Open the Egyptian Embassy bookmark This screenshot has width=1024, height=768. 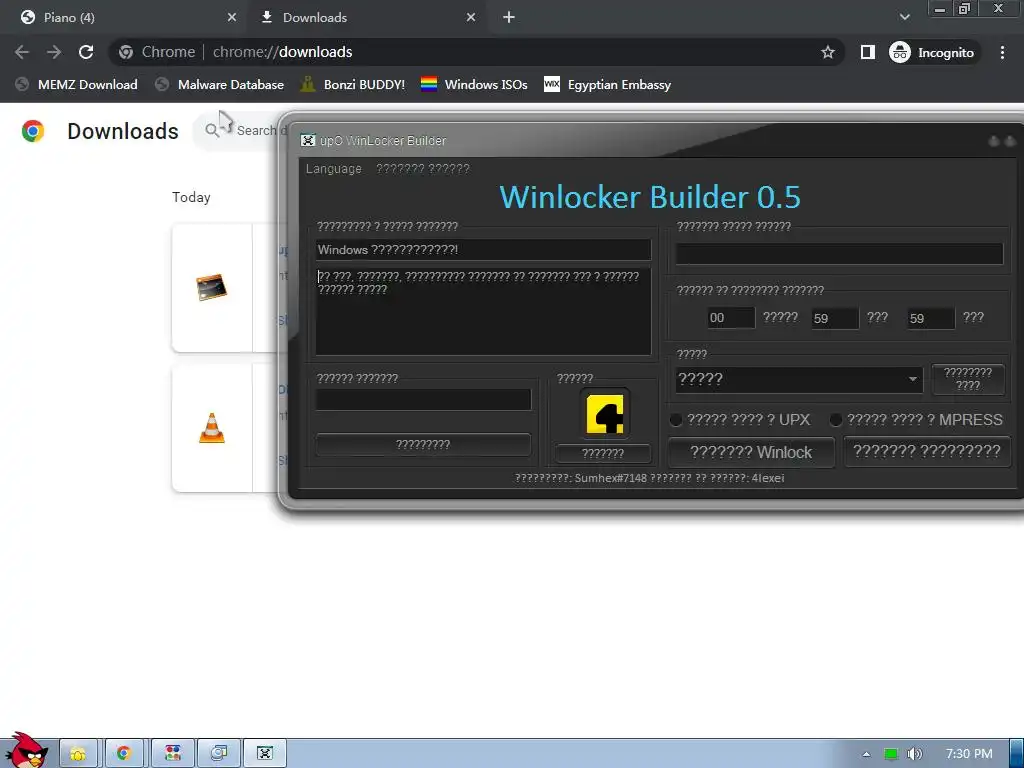(607, 85)
